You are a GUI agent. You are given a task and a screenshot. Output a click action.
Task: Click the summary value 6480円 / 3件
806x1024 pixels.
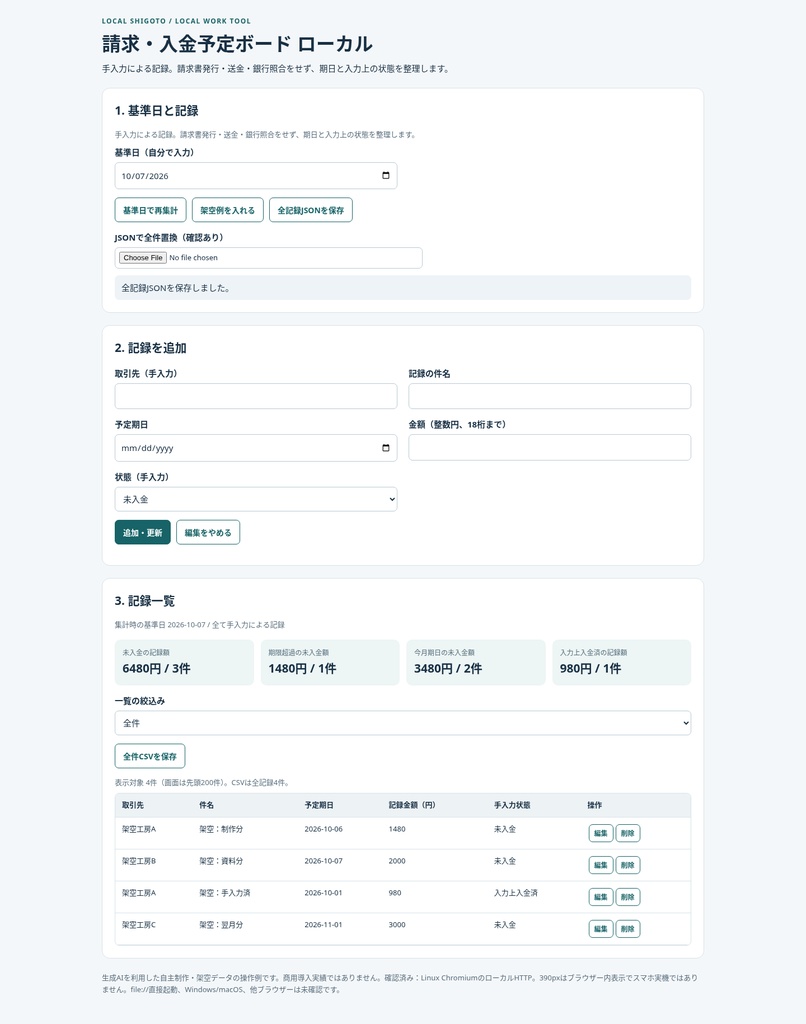157,669
